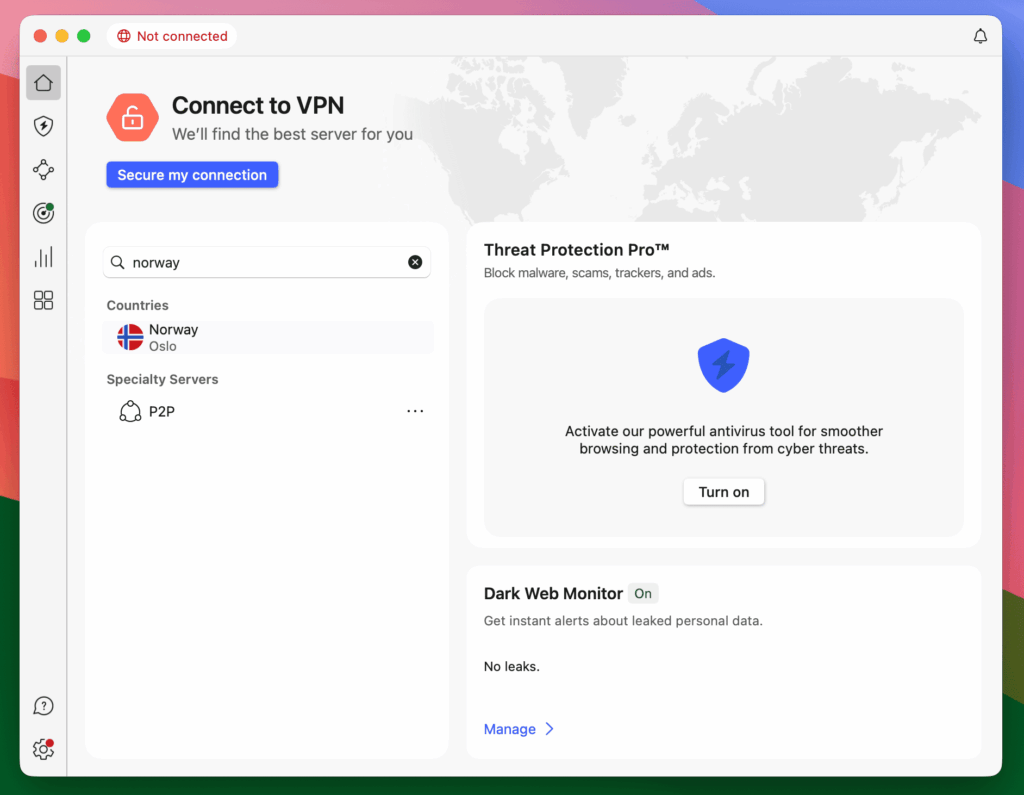Click the server search input field
The height and width of the screenshot is (795, 1024).
[x=265, y=262]
